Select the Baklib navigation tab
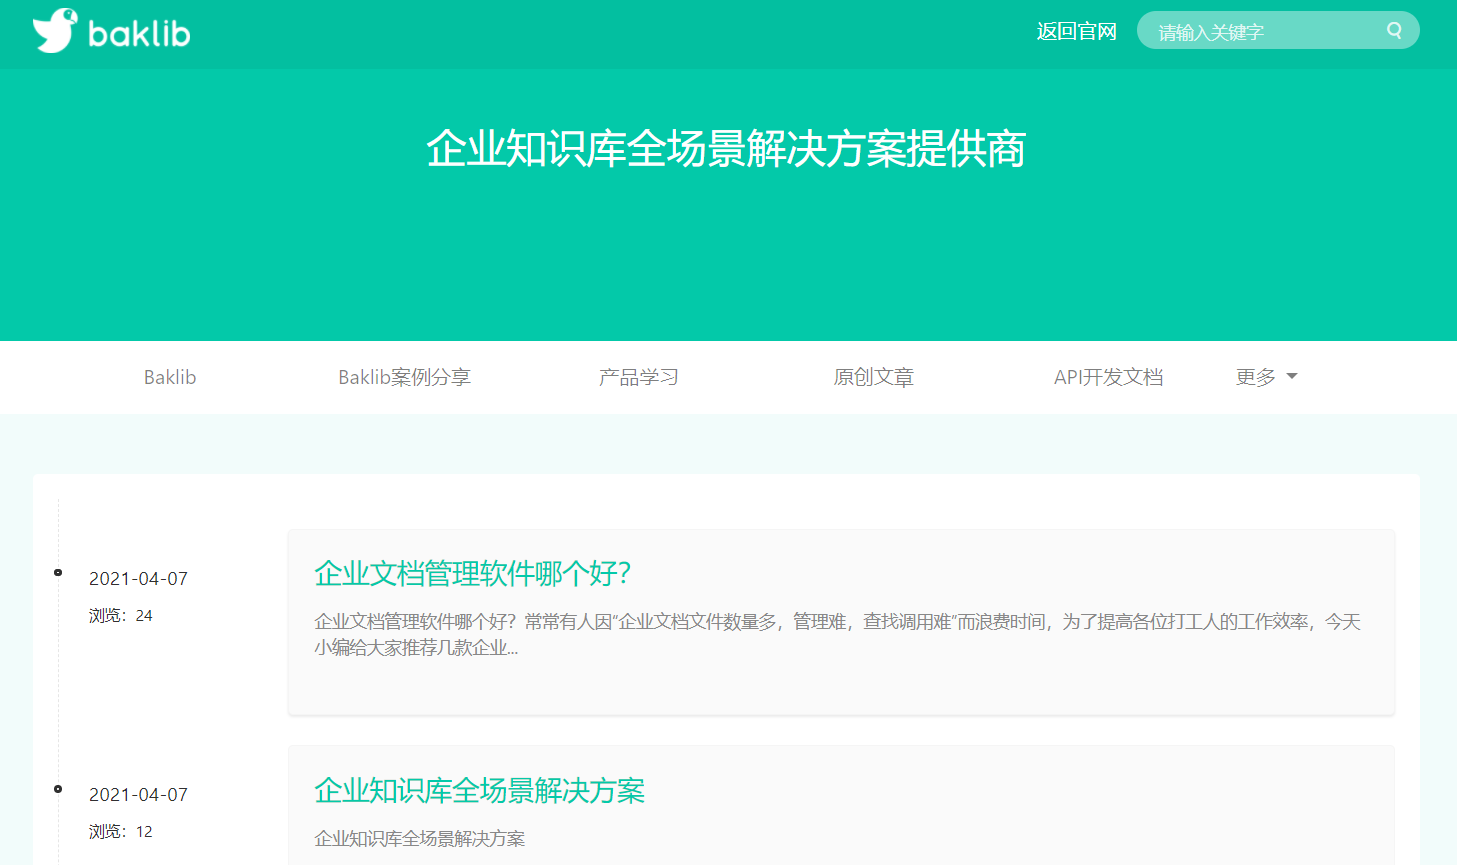The width and height of the screenshot is (1457, 865). 170,377
